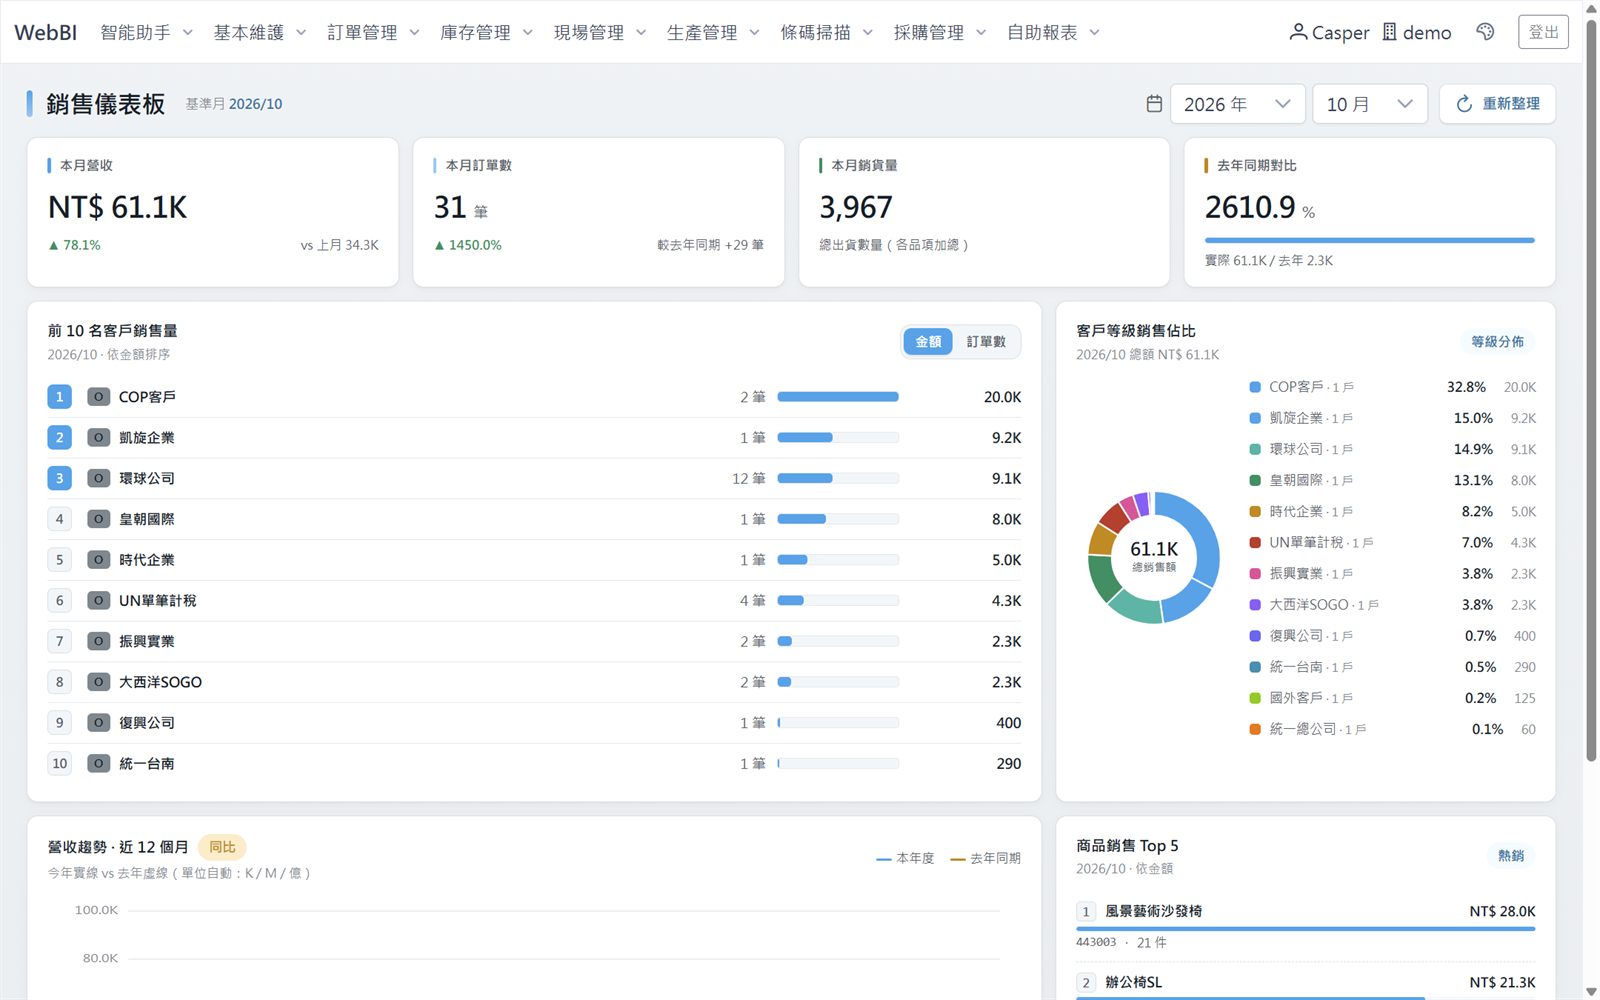Switch top customers view to 金額
The image size is (1600, 1000).
(928, 342)
